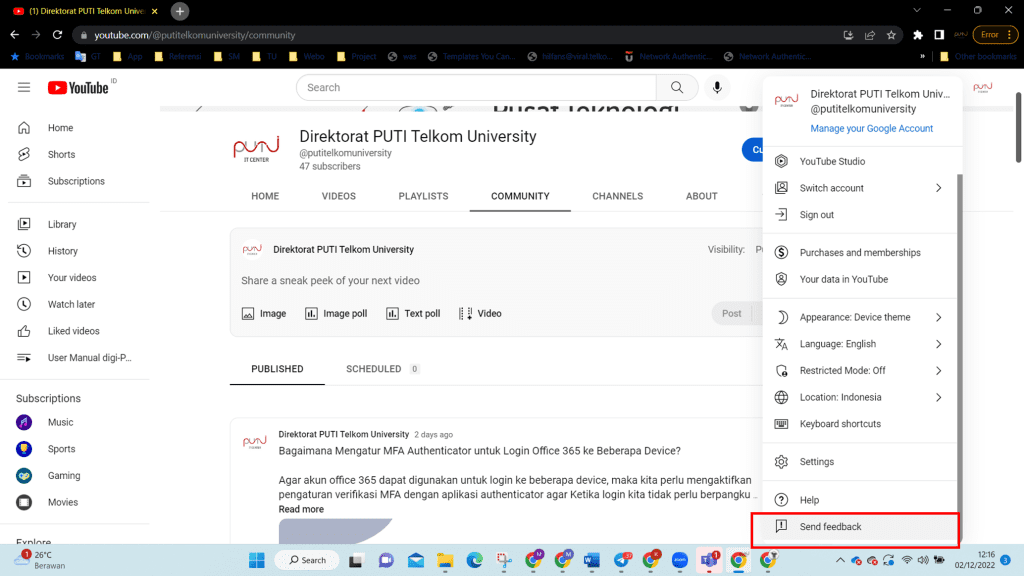Create a Text poll post

(413, 314)
